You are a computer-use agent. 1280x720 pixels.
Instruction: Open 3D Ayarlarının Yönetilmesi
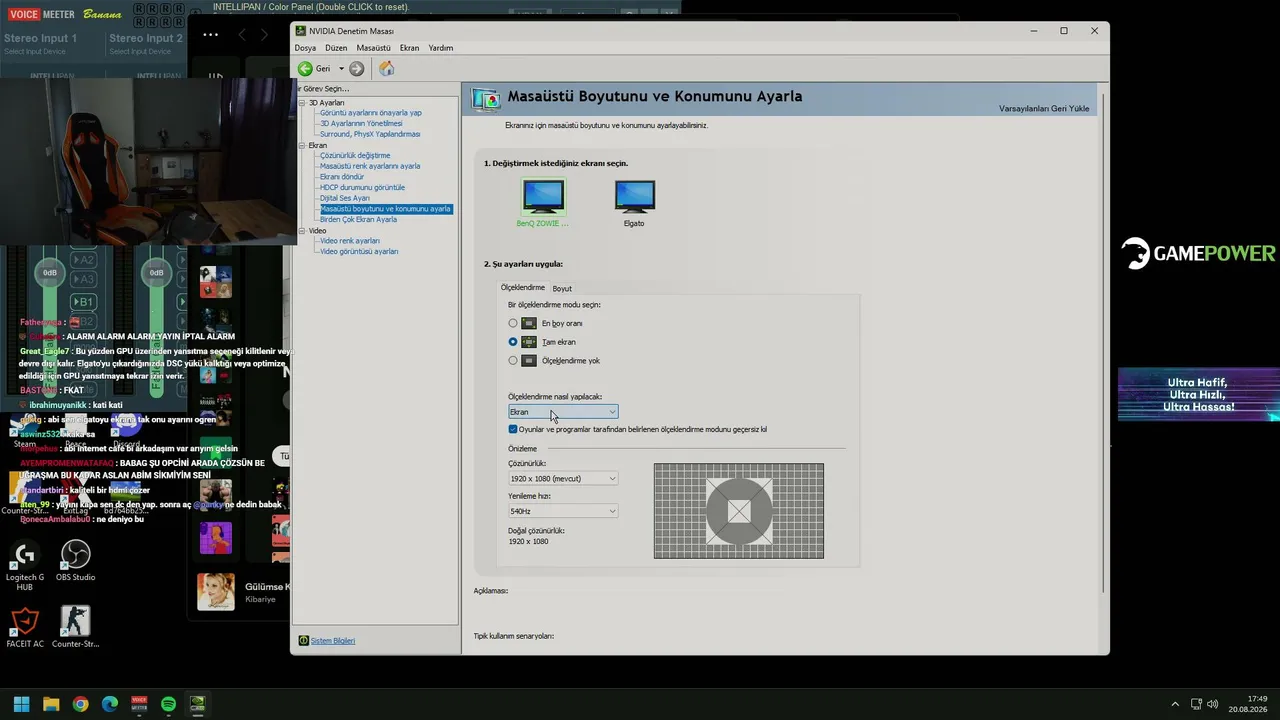coord(361,123)
